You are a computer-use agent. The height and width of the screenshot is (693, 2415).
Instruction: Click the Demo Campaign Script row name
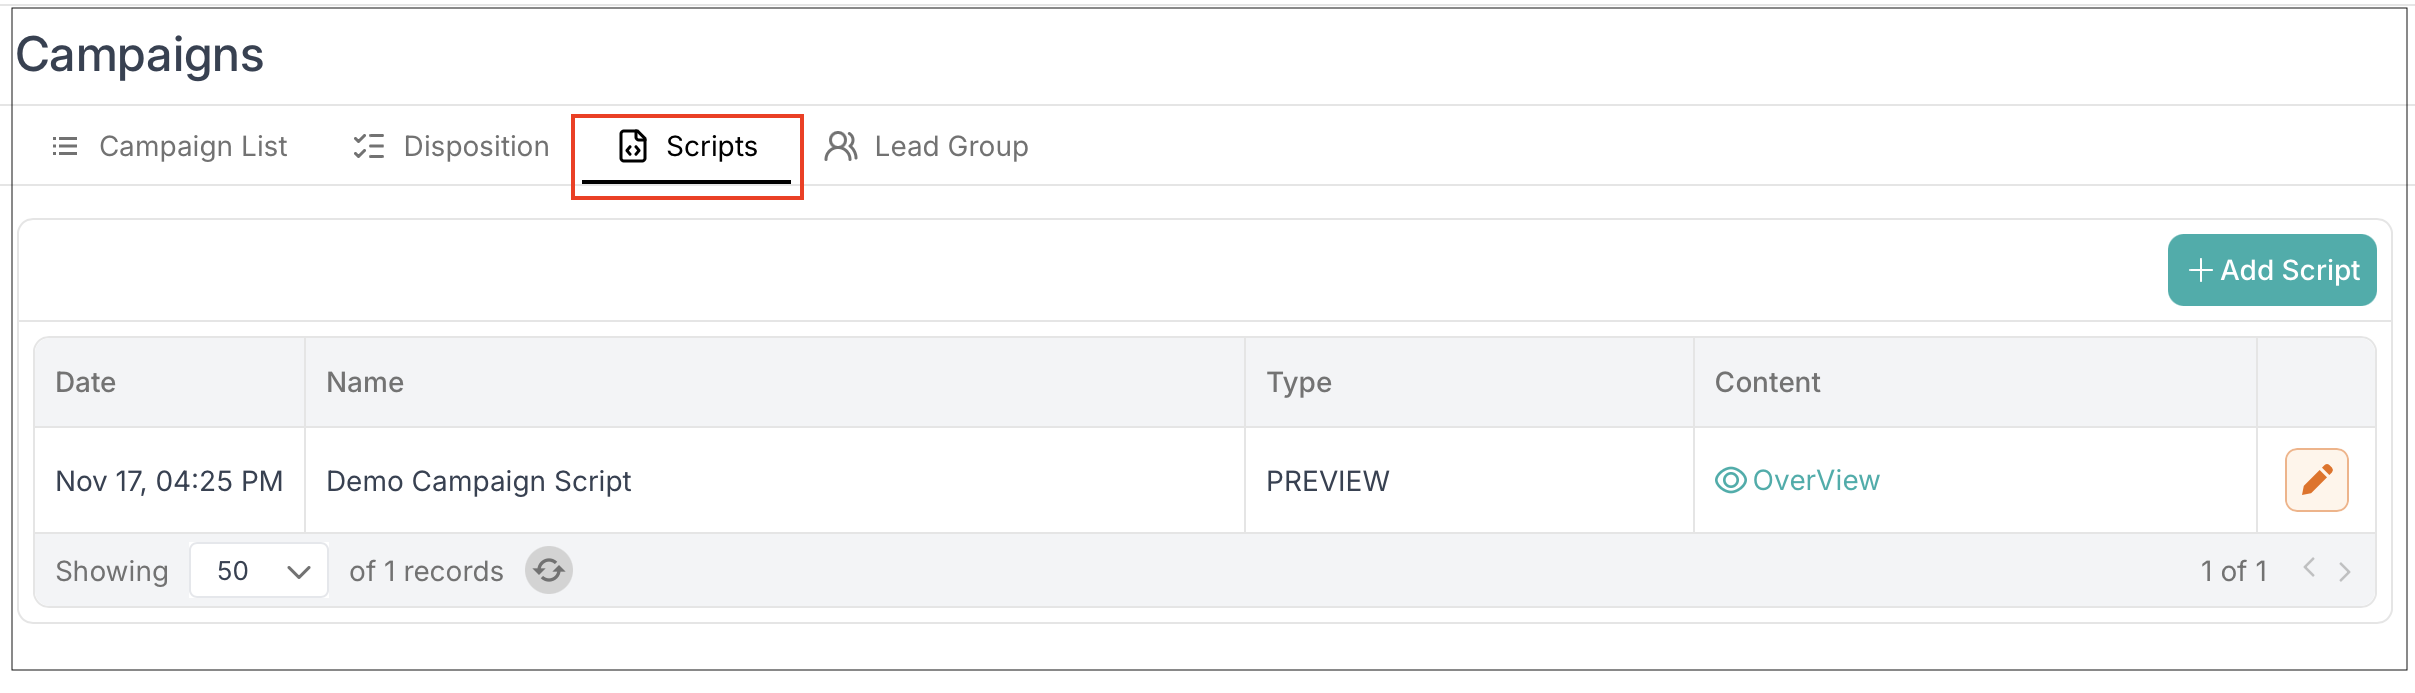(x=478, y=481)
